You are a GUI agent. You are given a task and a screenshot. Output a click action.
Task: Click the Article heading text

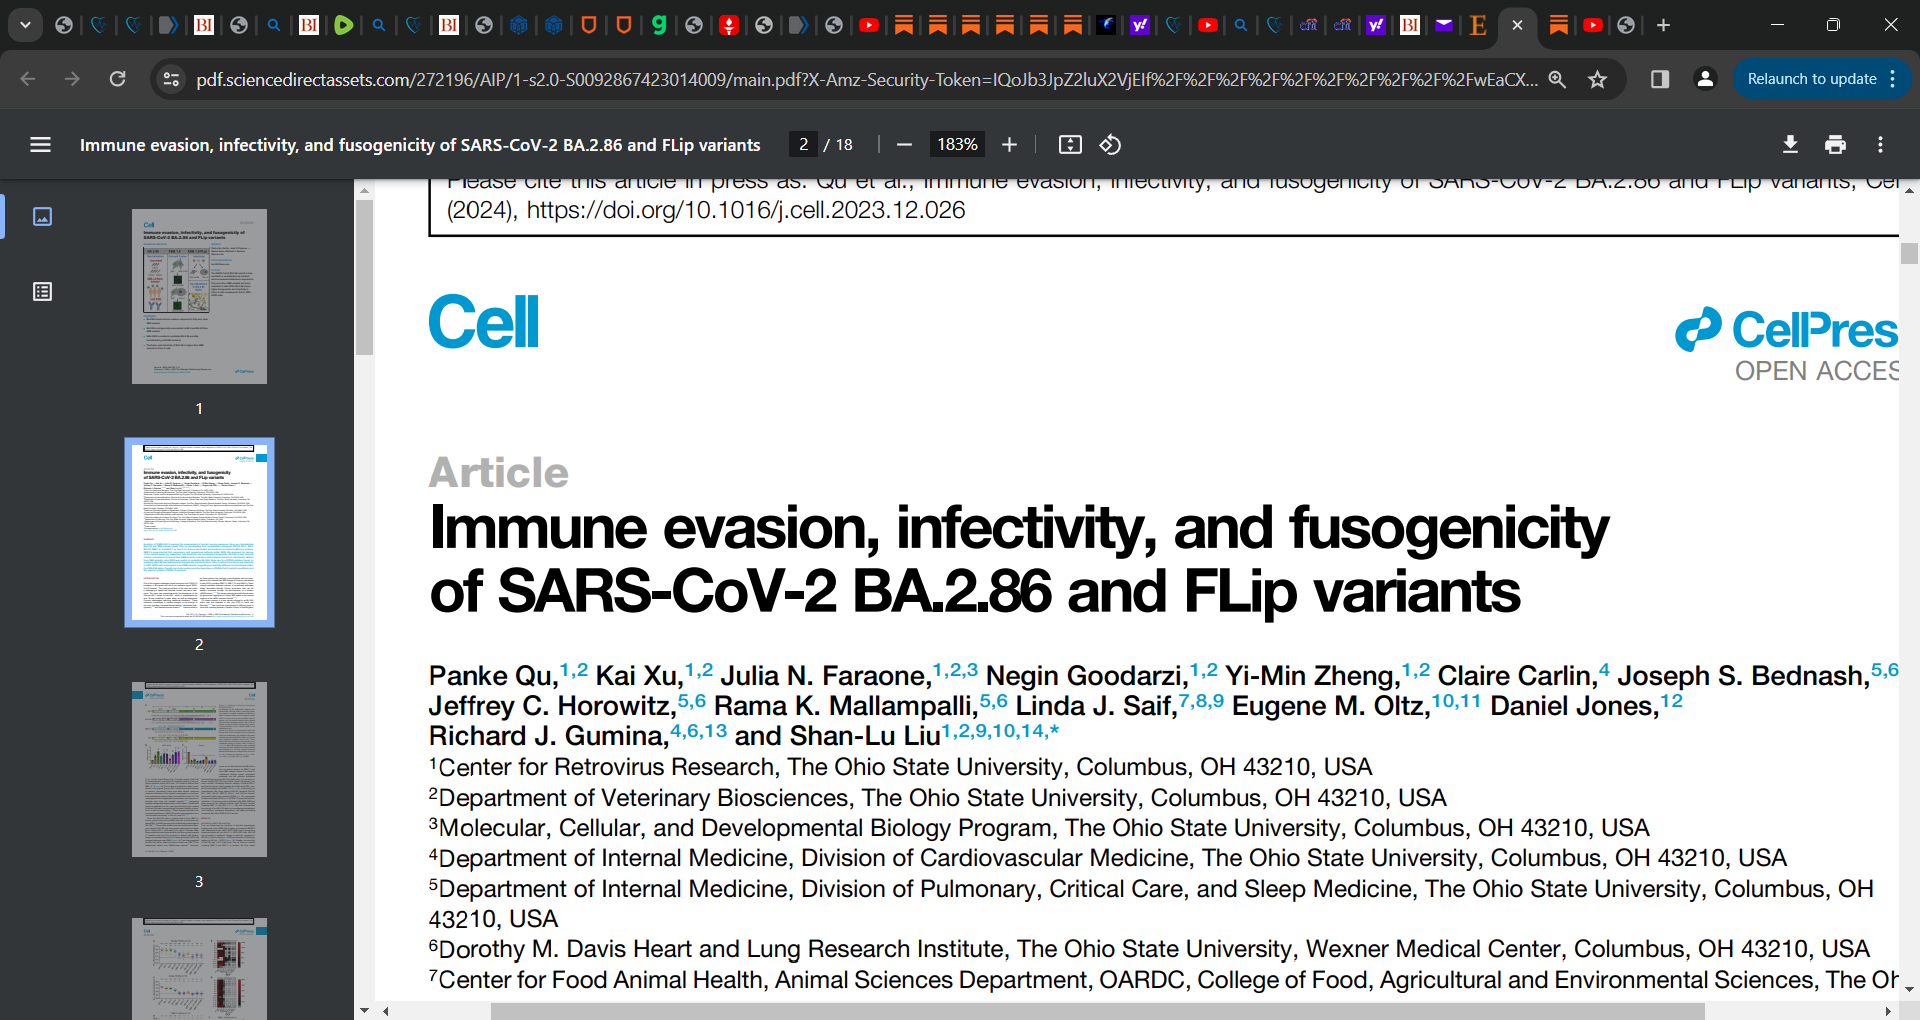[498, 472]
